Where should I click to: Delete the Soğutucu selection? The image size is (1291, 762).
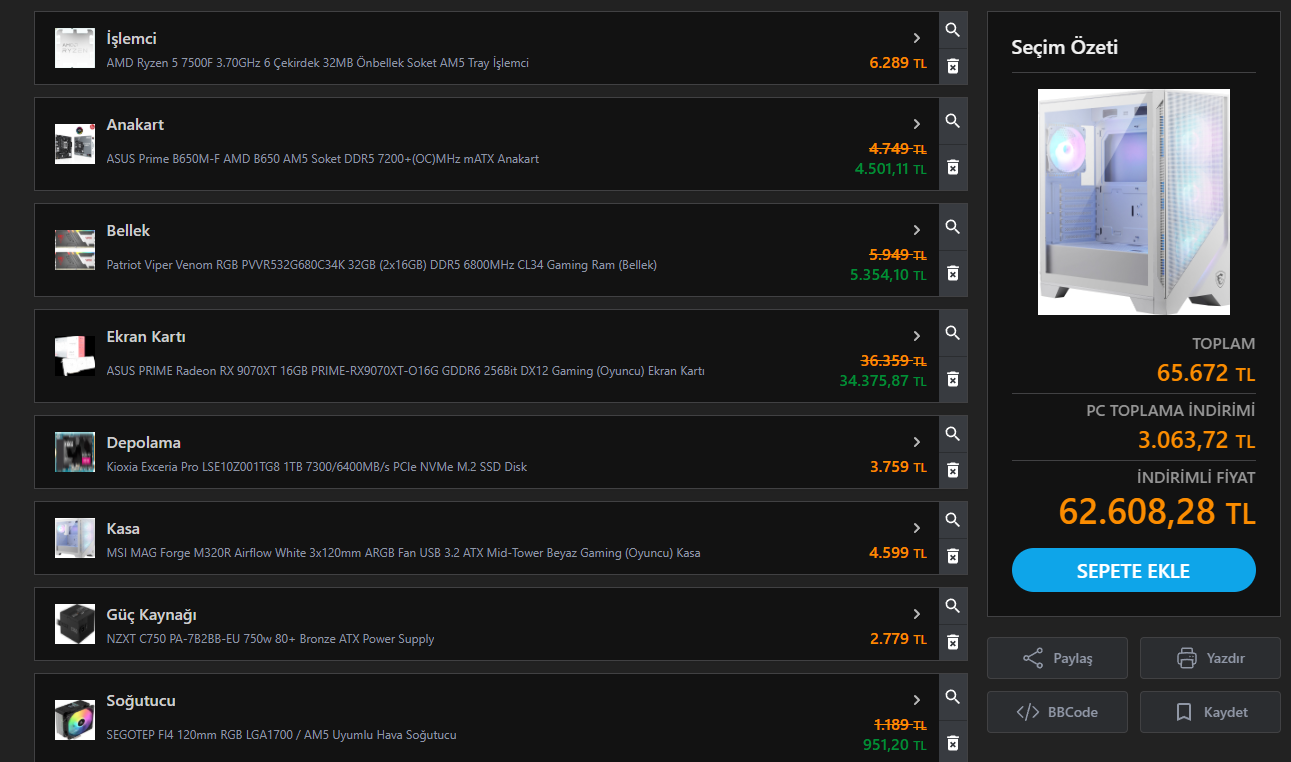pyautogui.click(x=953, y=743)
